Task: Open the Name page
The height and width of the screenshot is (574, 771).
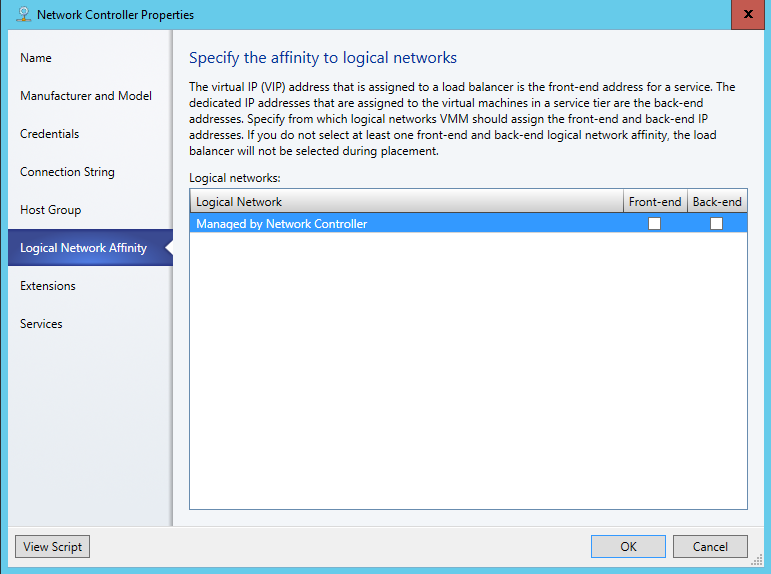Action: 36,58
